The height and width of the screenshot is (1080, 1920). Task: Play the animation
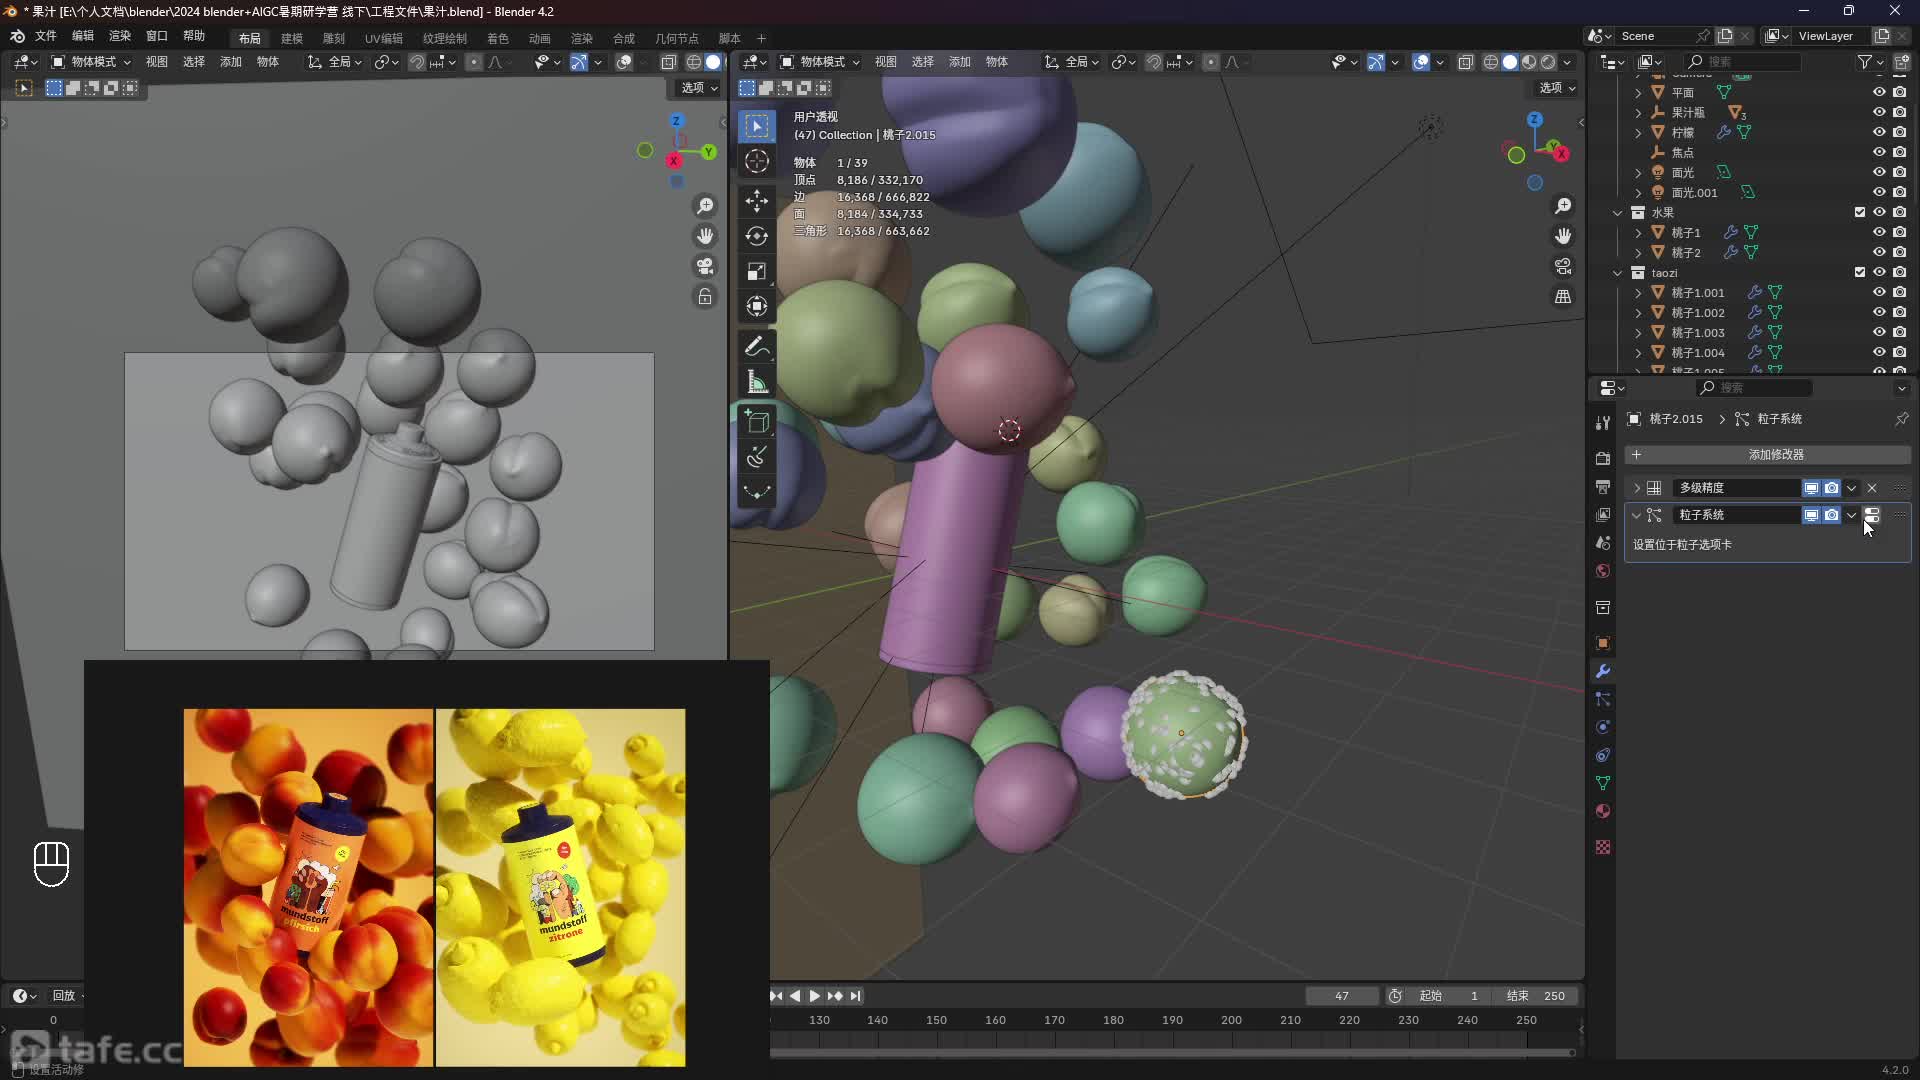tap(815, 996)
